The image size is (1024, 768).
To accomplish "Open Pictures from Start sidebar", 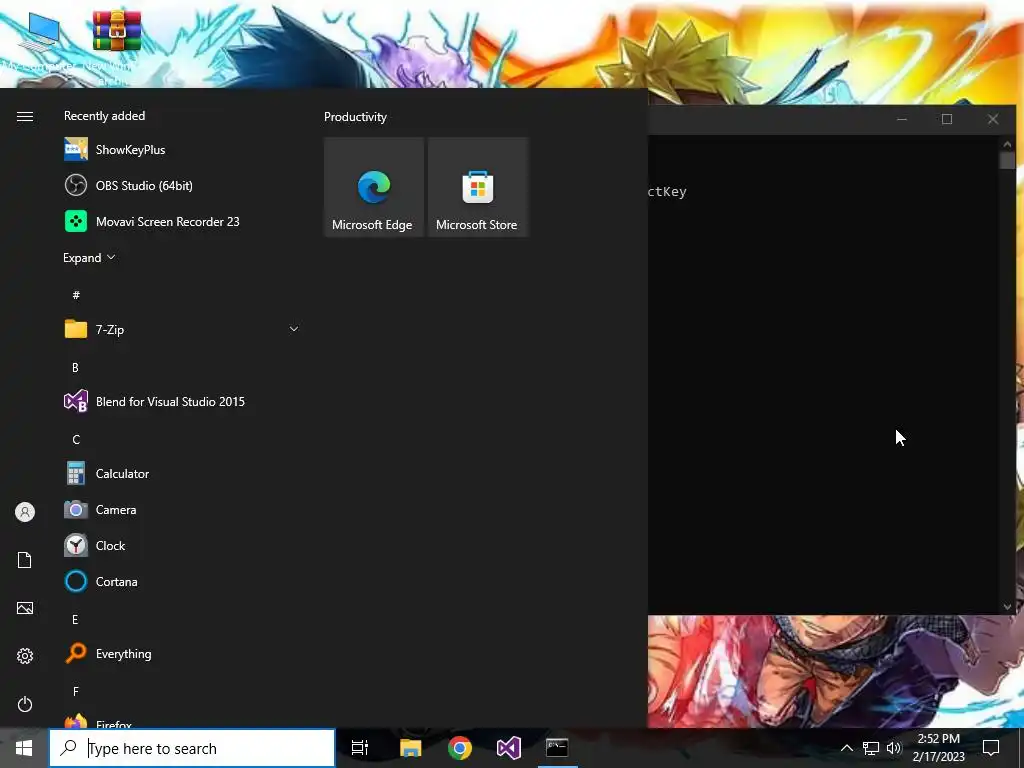I will click(25, 608).
